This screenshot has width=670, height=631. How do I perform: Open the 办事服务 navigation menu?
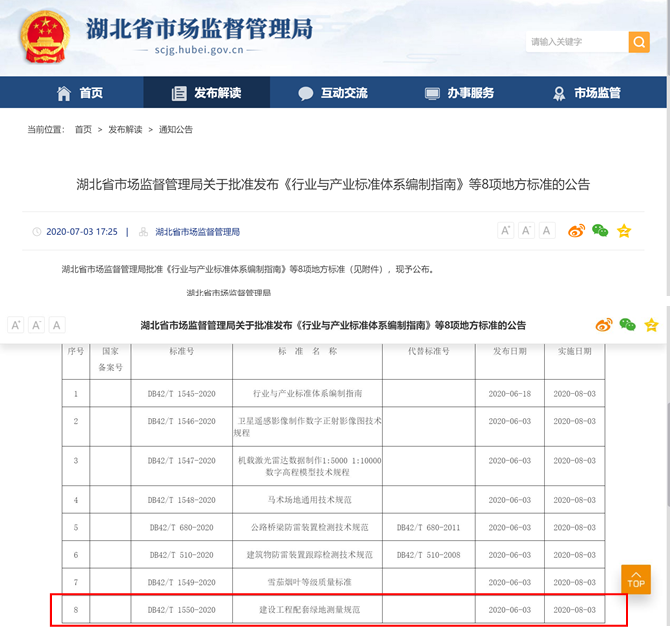[459, 93]
